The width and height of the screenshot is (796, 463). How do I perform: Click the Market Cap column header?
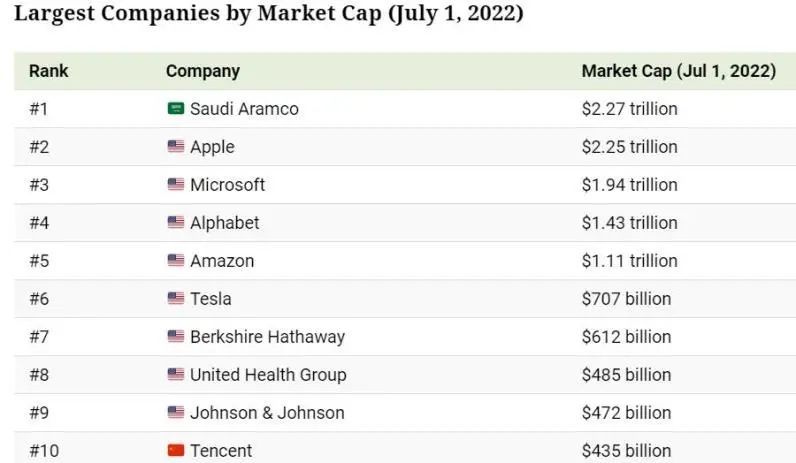point(678,71)
